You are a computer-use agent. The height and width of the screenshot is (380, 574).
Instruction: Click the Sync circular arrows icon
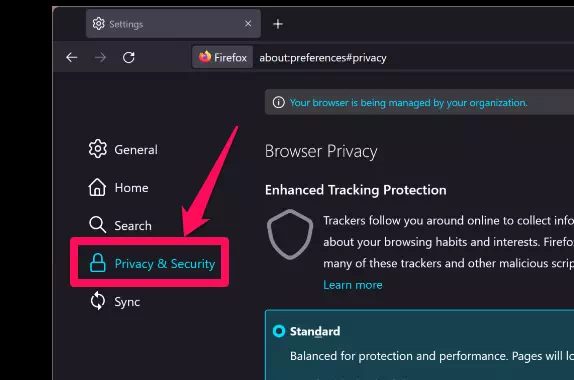pyautogui.click(x=98, y=301)
